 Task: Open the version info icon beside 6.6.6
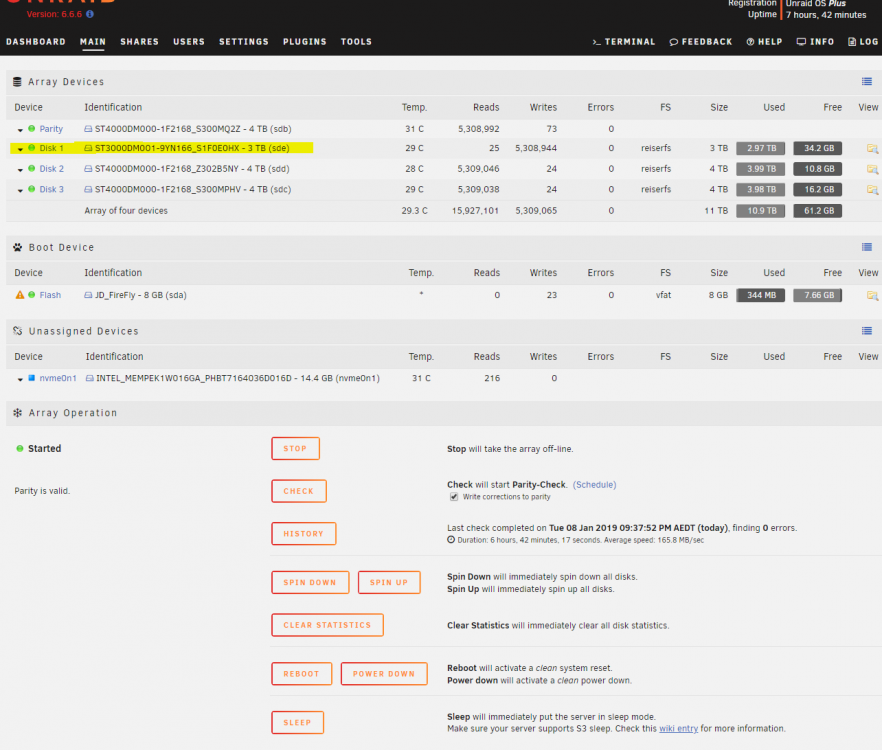pyautogui.click(x=90, y=14)
